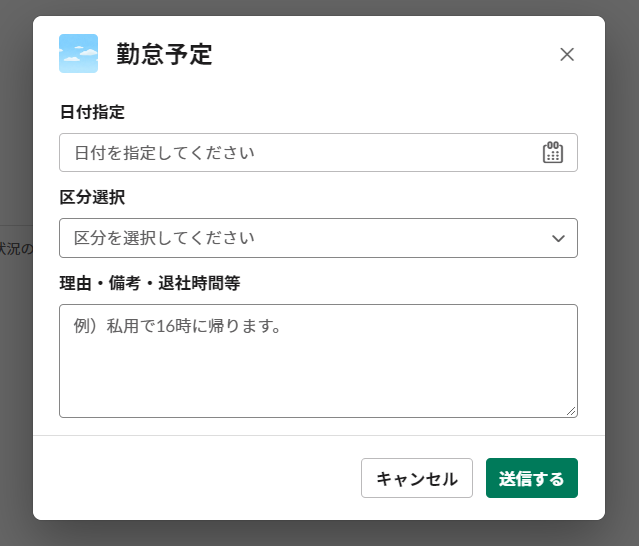This screenshot has width=639, height=546.
Task: Open the calendar date picker icon
Action: point(553,152)
